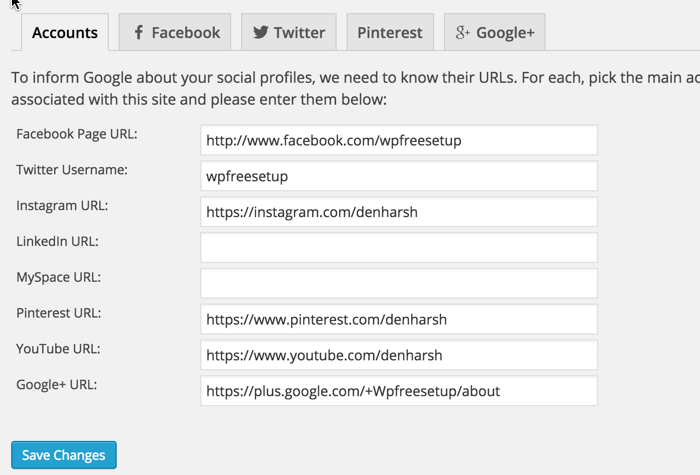Click the Google+ icon in tab
700x475 pixels.
point(462,32)
